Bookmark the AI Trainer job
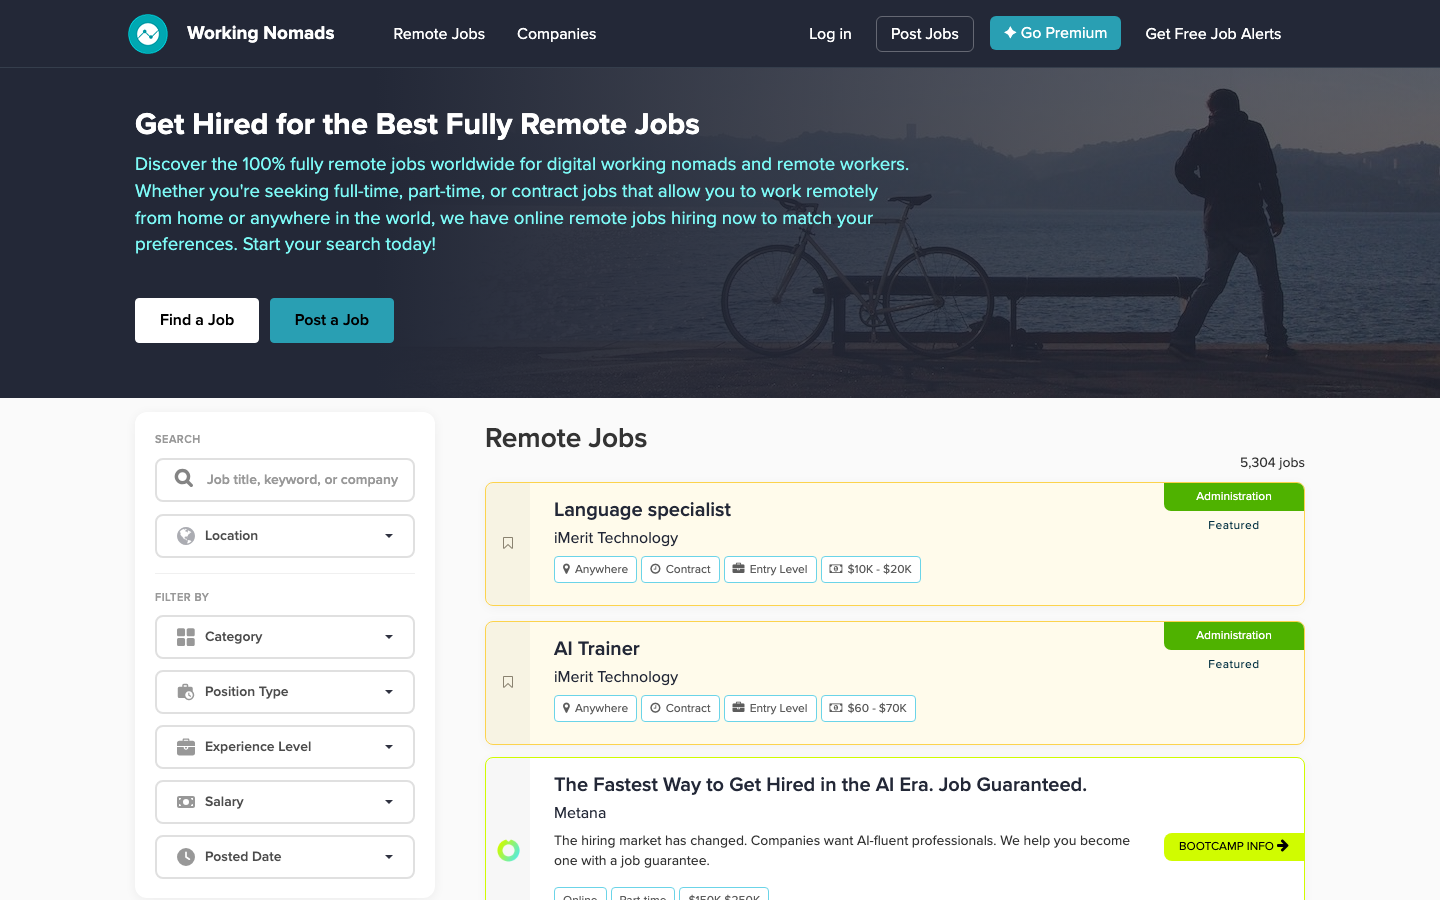1440x900 pixels. pyautogui.click(x=508, y=682)
